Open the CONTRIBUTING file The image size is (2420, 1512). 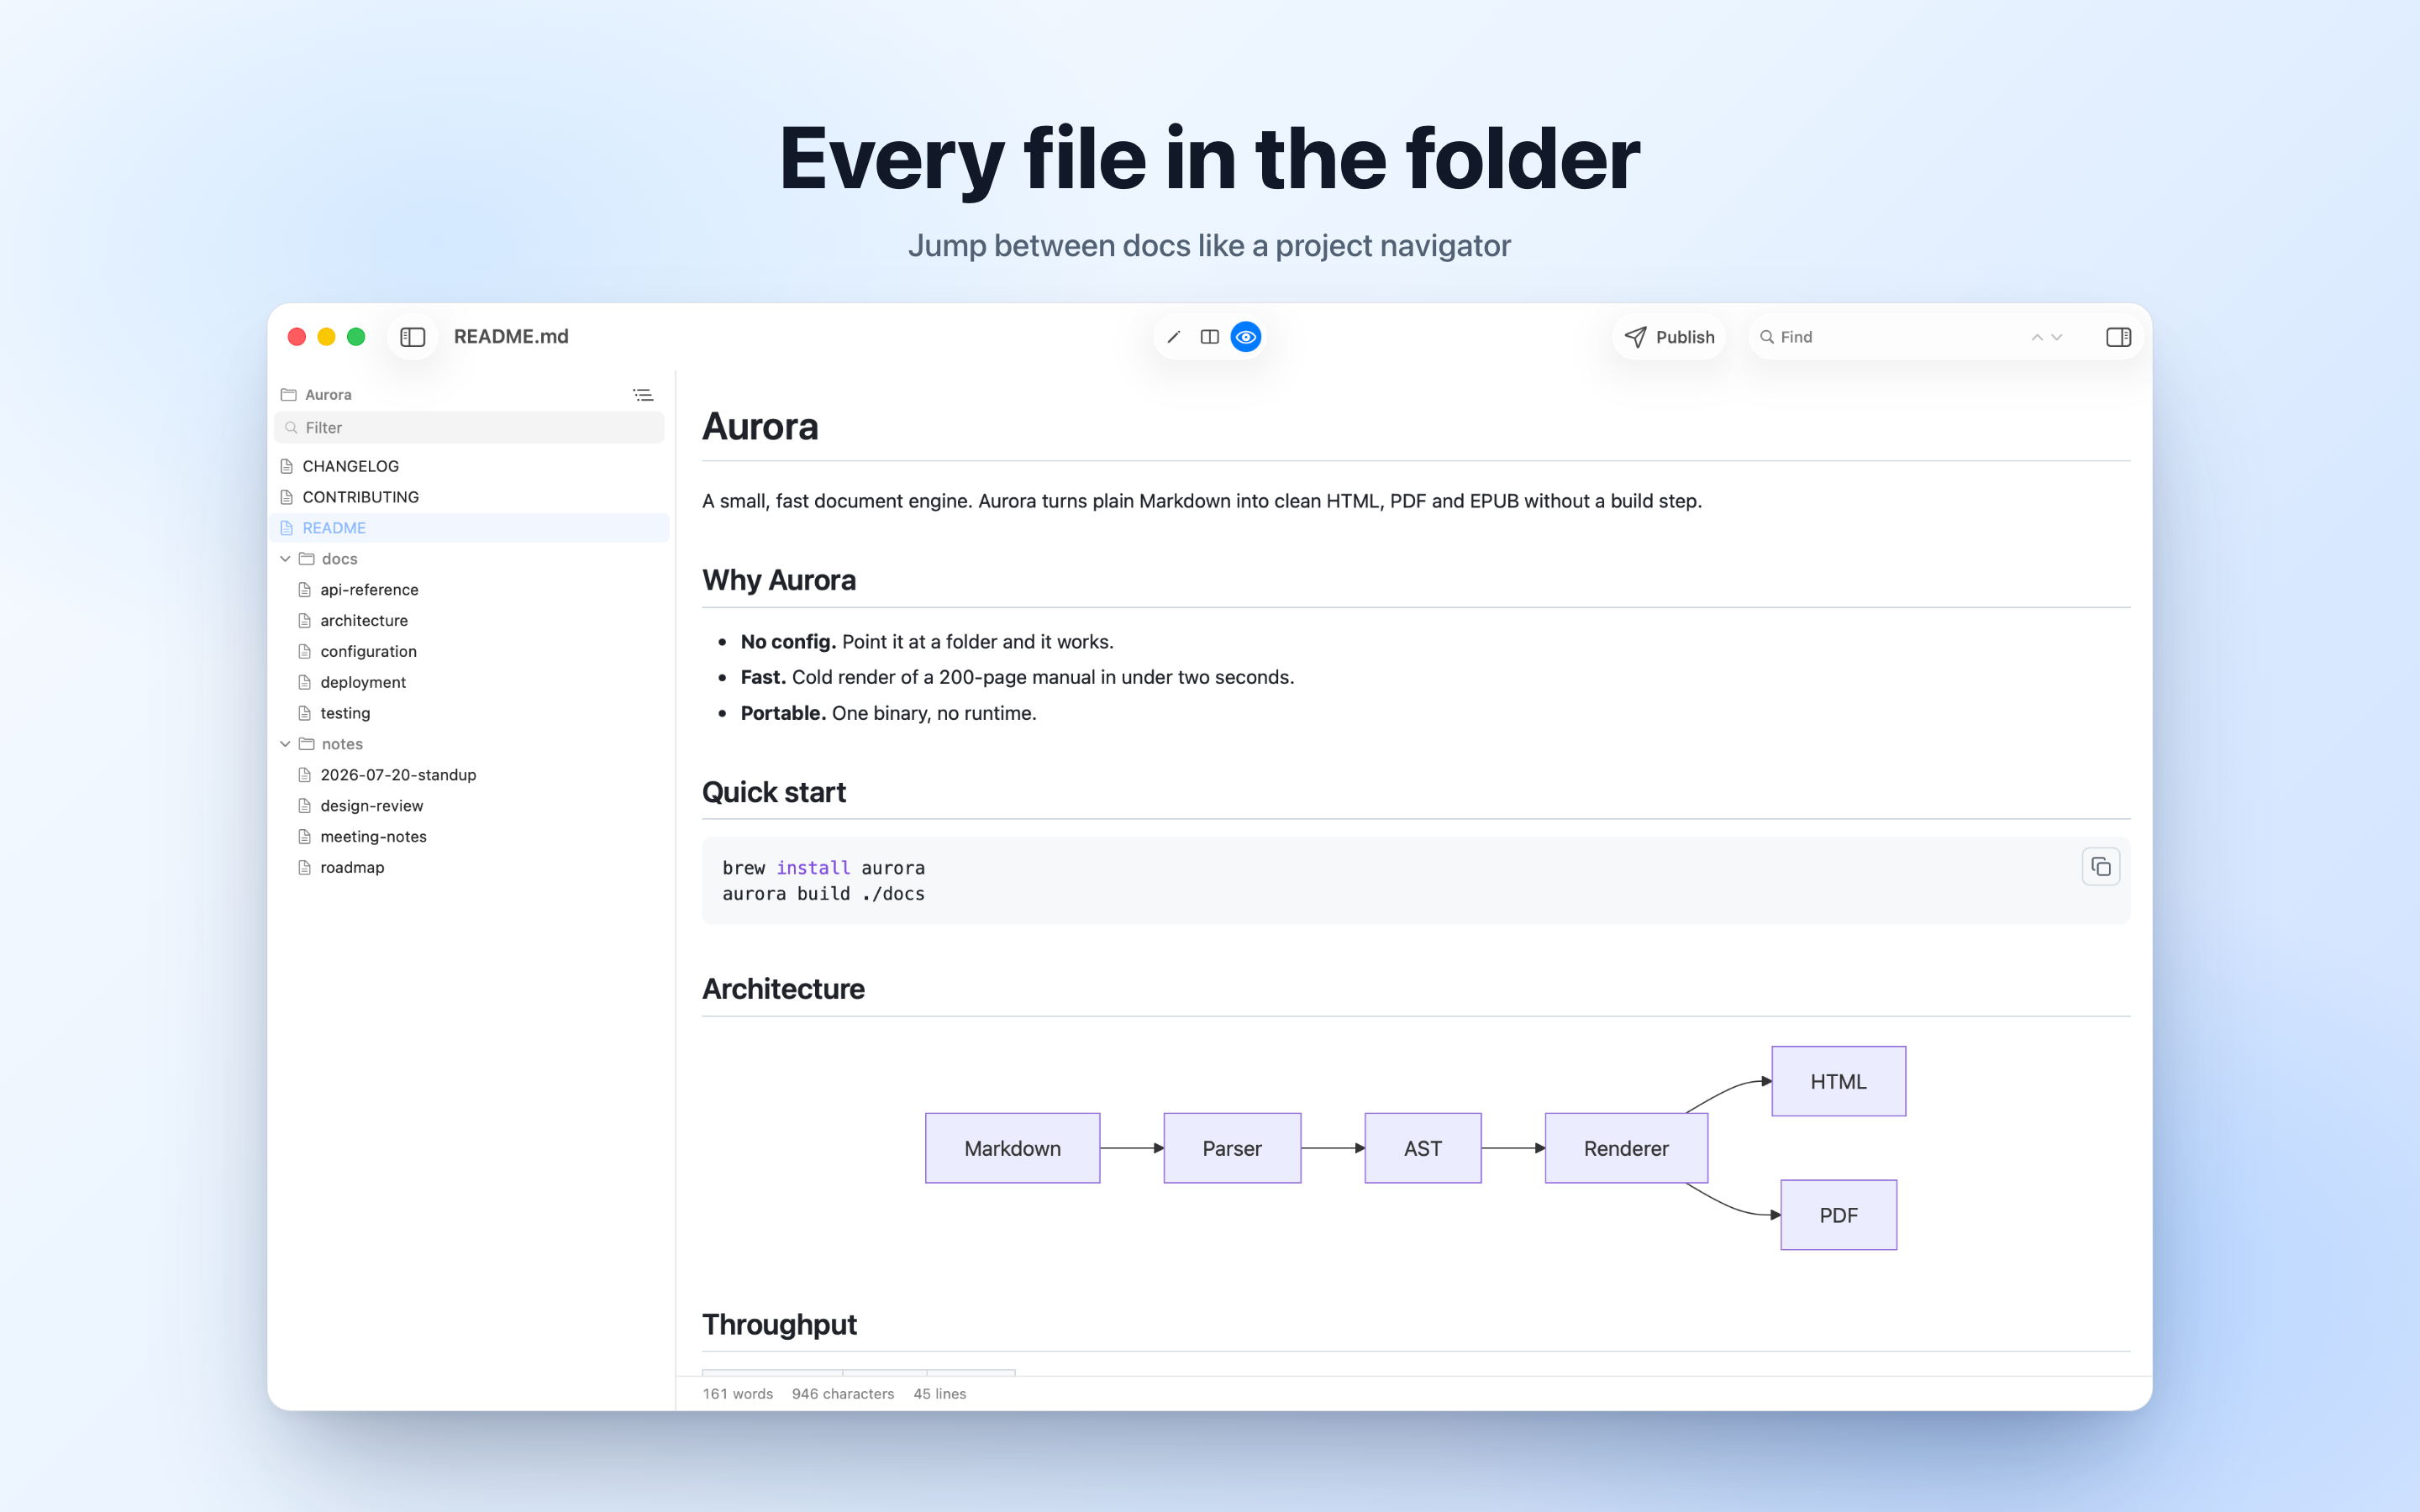(470, 497)
